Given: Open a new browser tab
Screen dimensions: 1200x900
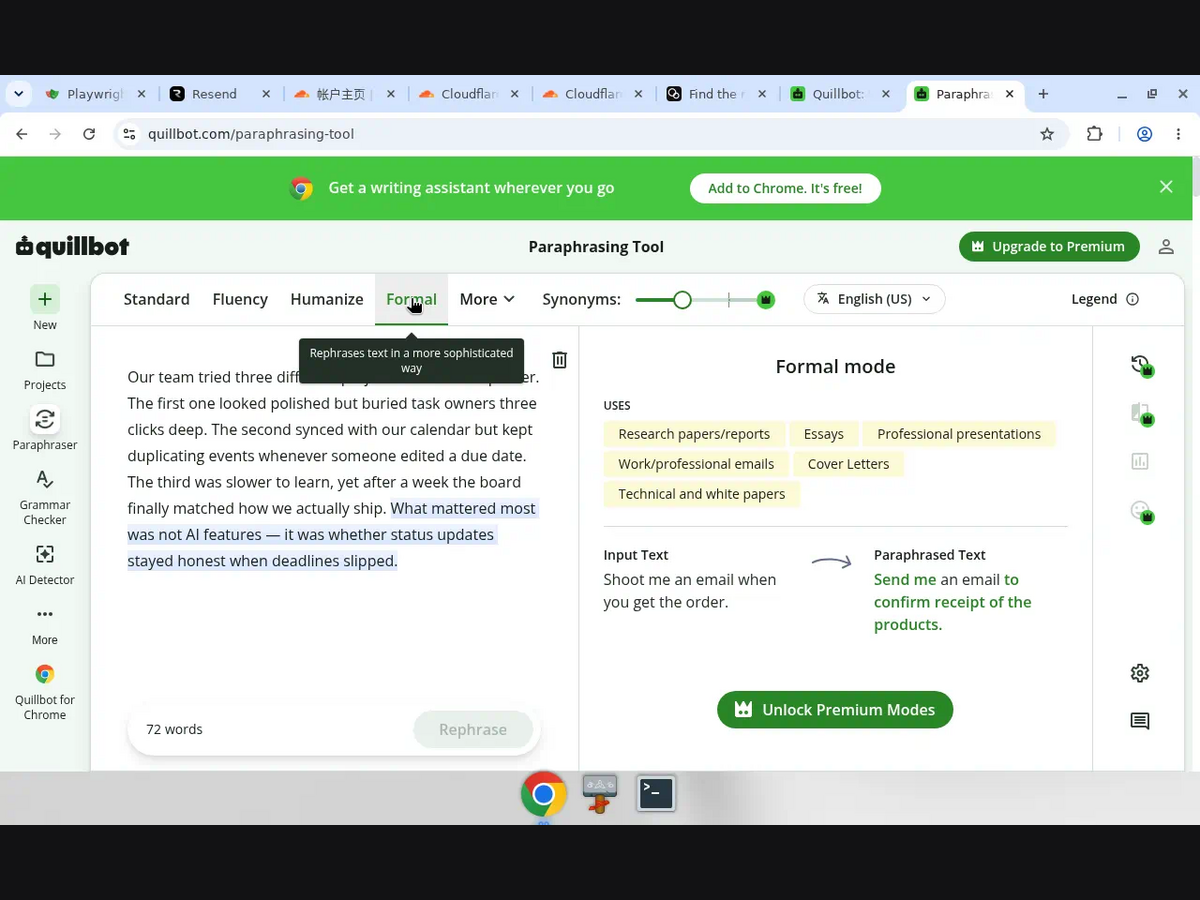Looking at the screenshot, I should click(x=1043, y=94).
